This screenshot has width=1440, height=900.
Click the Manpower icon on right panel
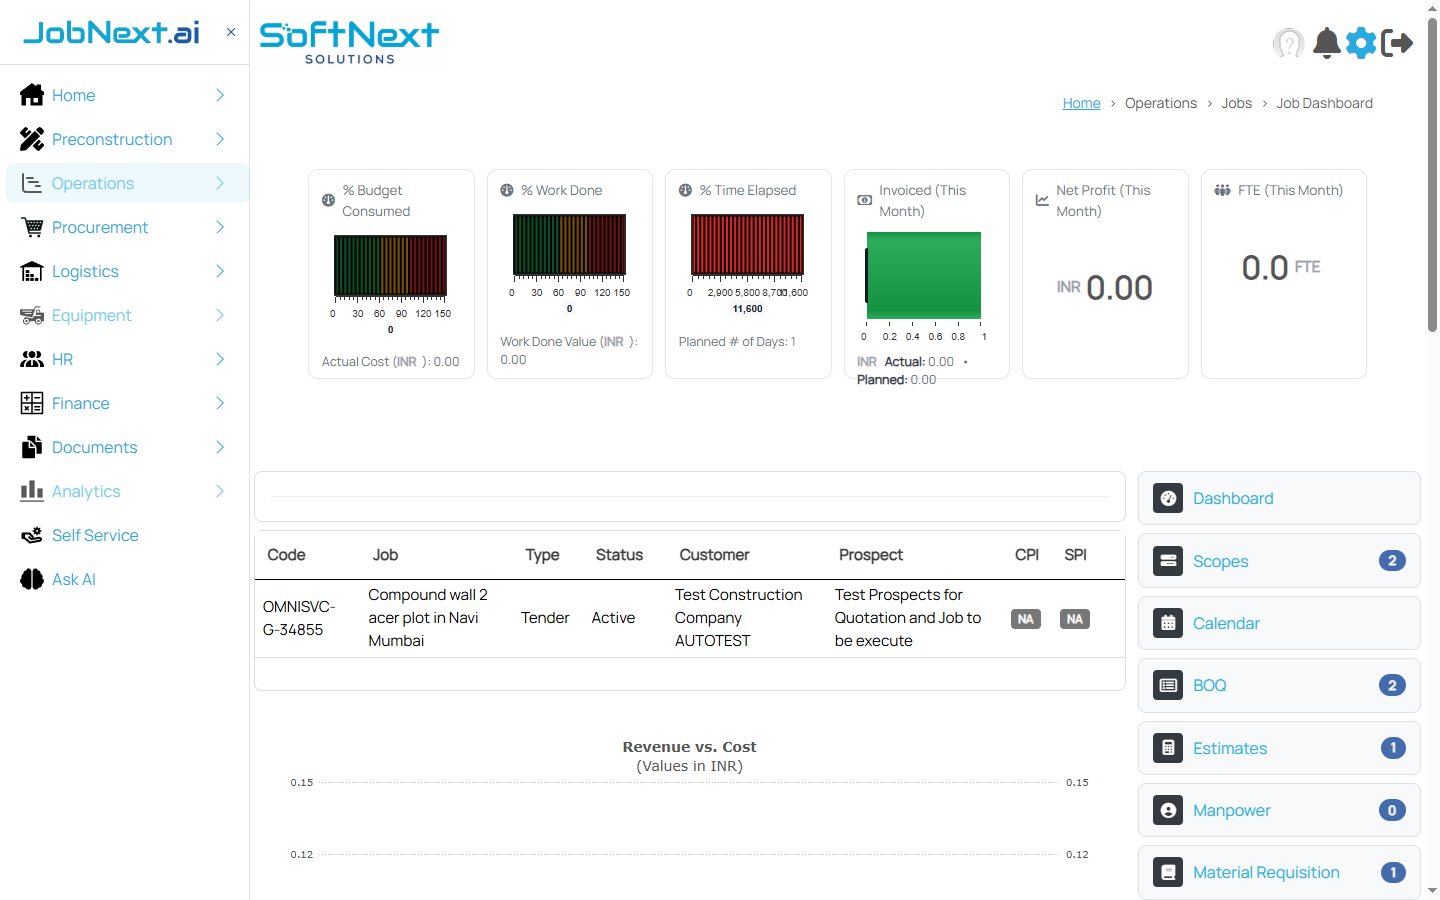click(x=1167, y=810)
